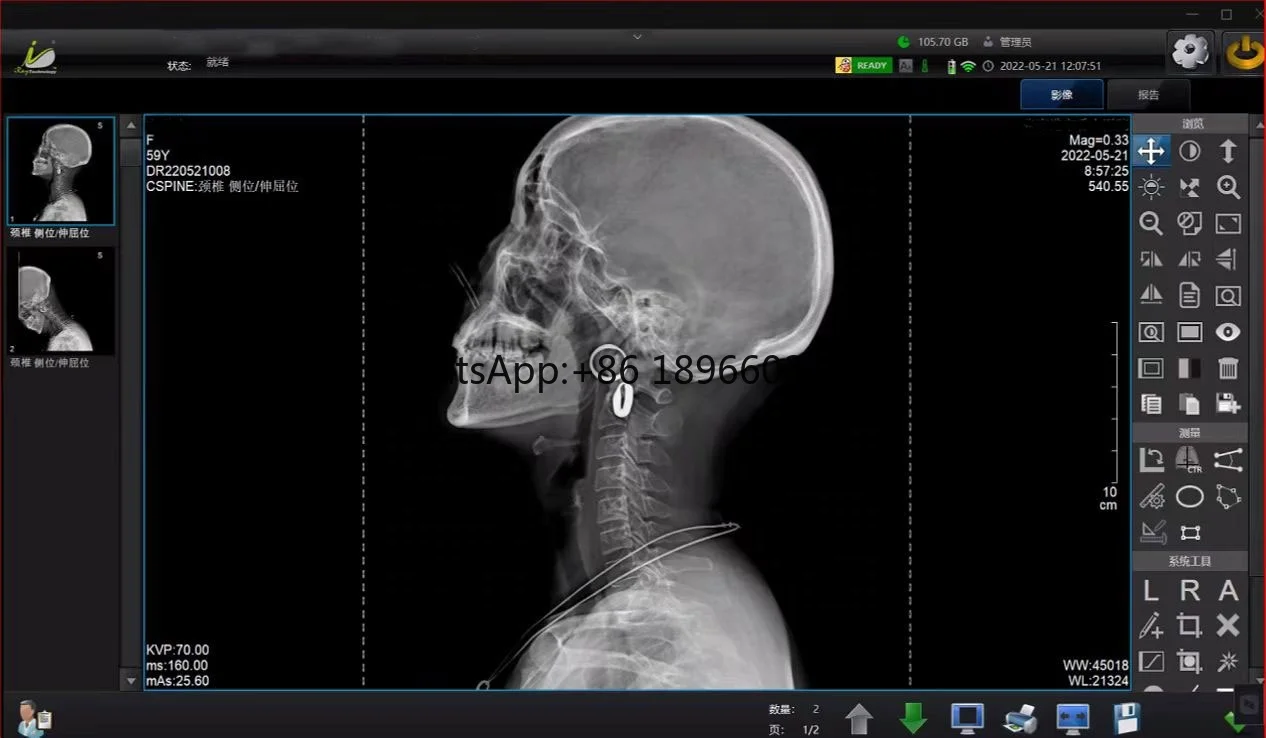Select the pan/move tool
1266x738 pixels.
pos(1151,151)
